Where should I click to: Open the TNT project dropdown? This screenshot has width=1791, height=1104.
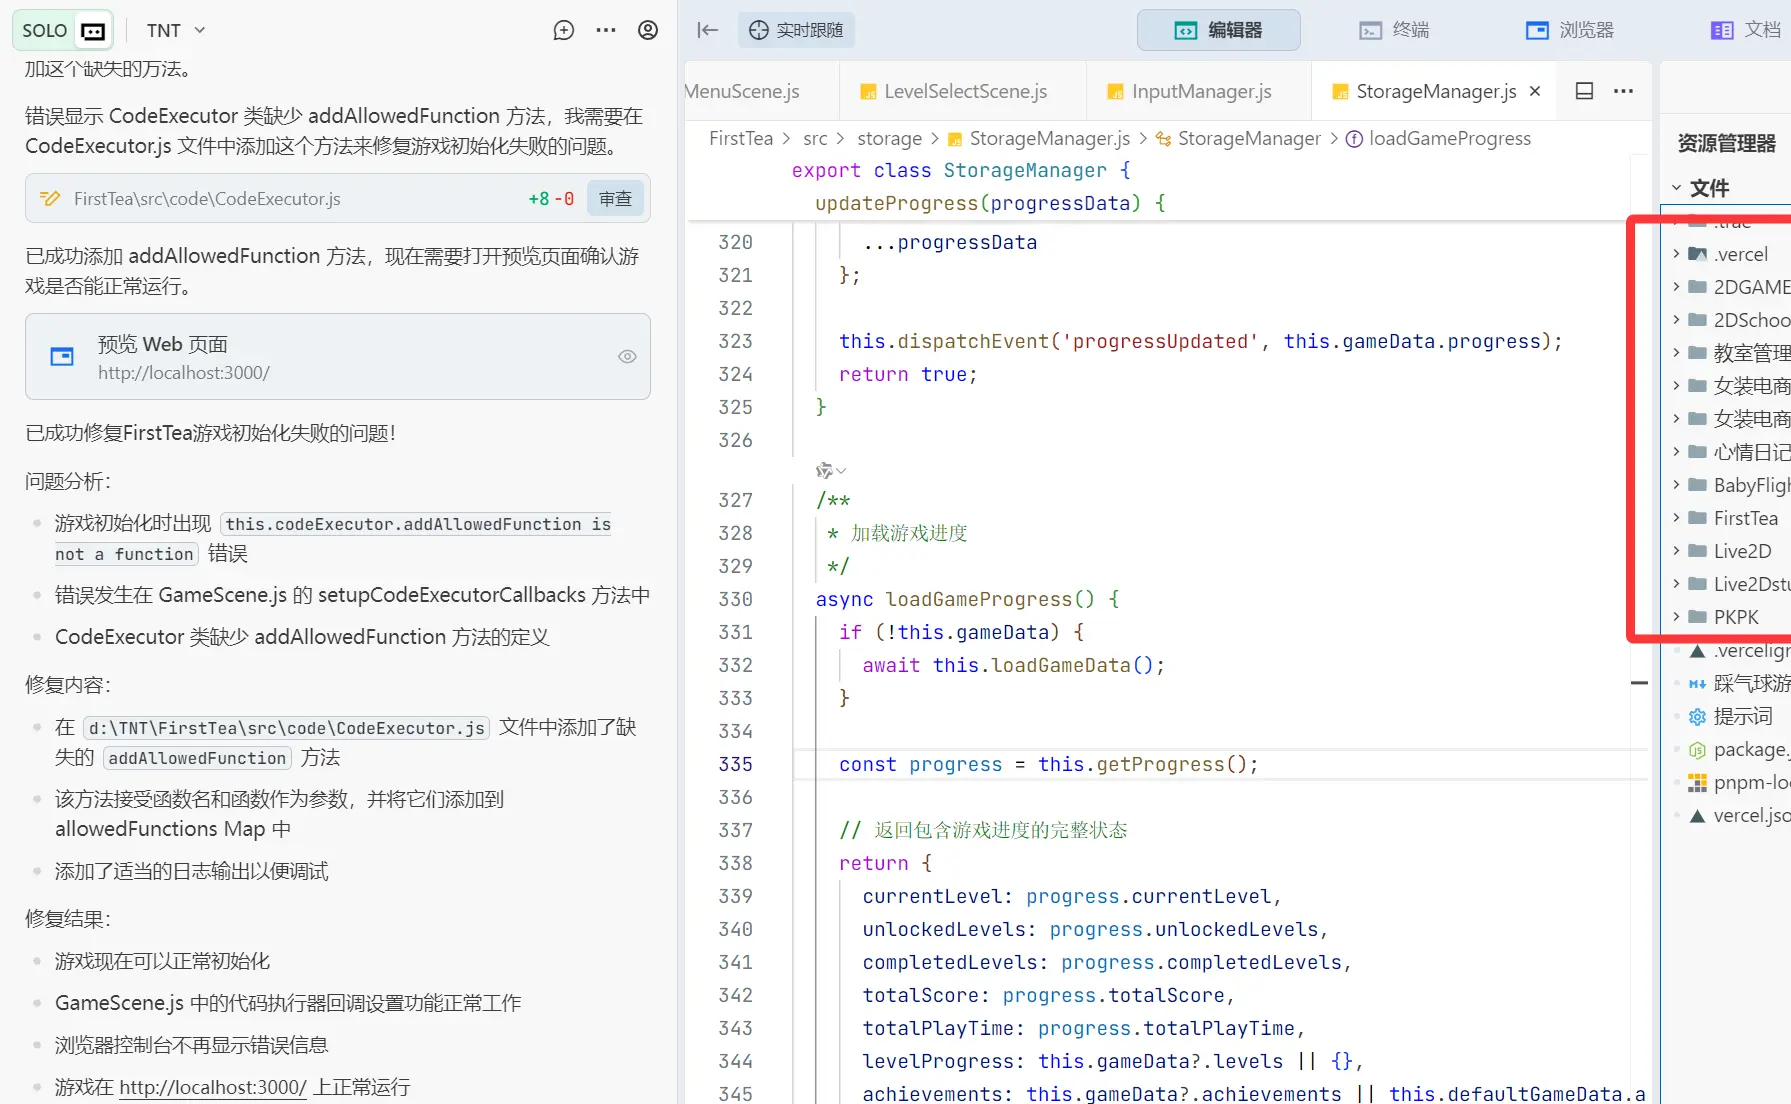(176, 30)
